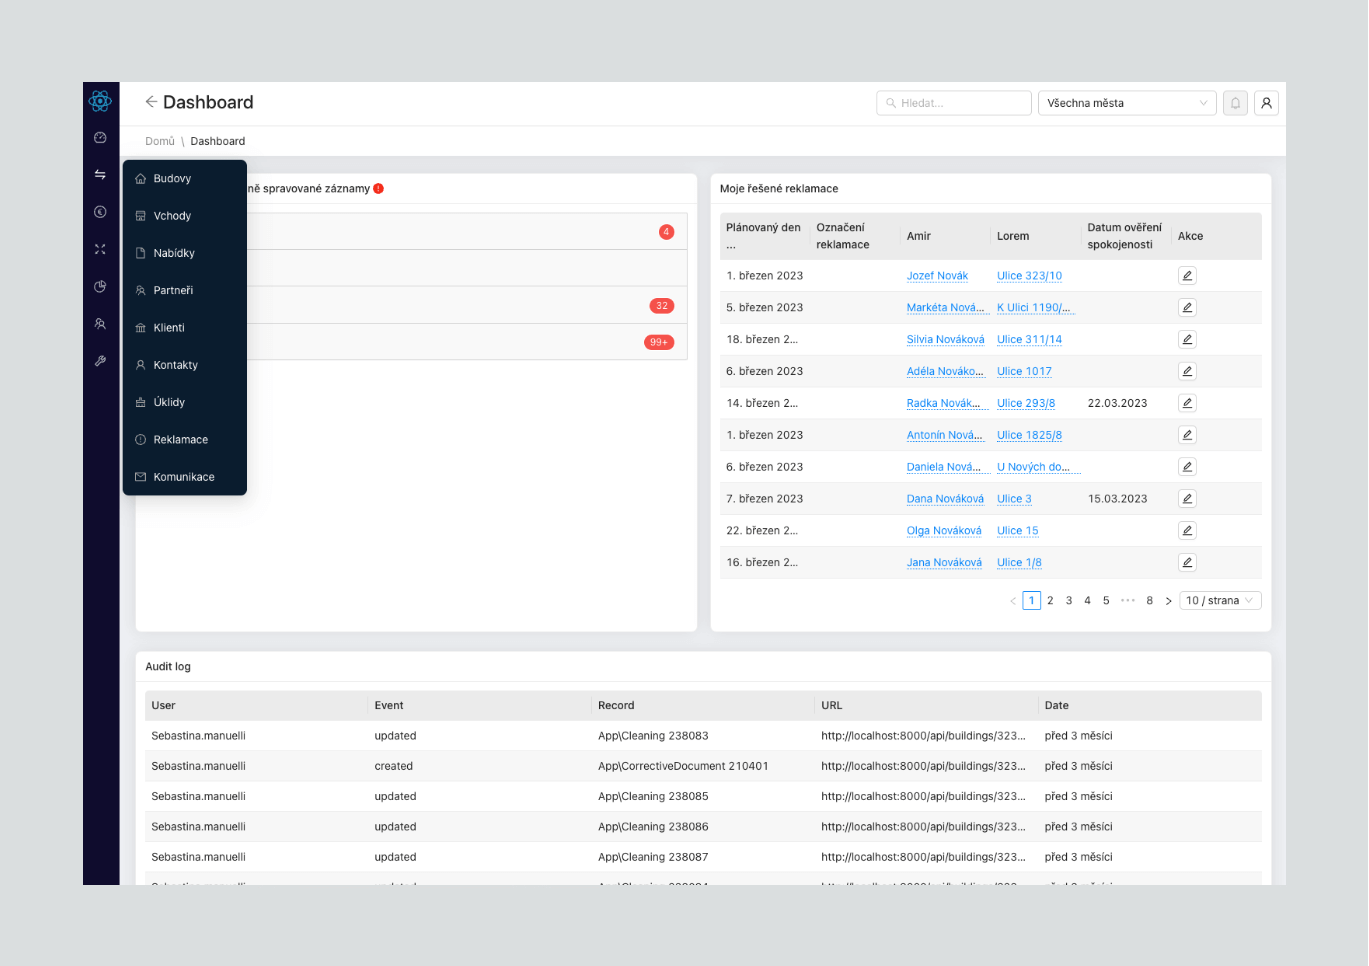Open the pie chart sidebar icon
The image size is (1369, 966).
point(100,287)
